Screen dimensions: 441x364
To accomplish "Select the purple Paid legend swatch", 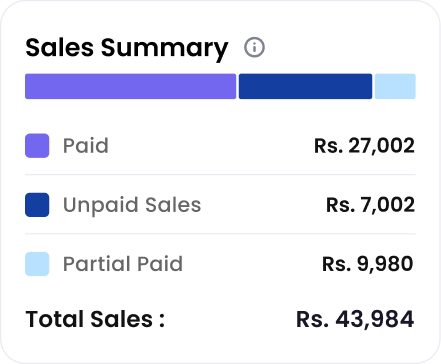I will point(37,146).
